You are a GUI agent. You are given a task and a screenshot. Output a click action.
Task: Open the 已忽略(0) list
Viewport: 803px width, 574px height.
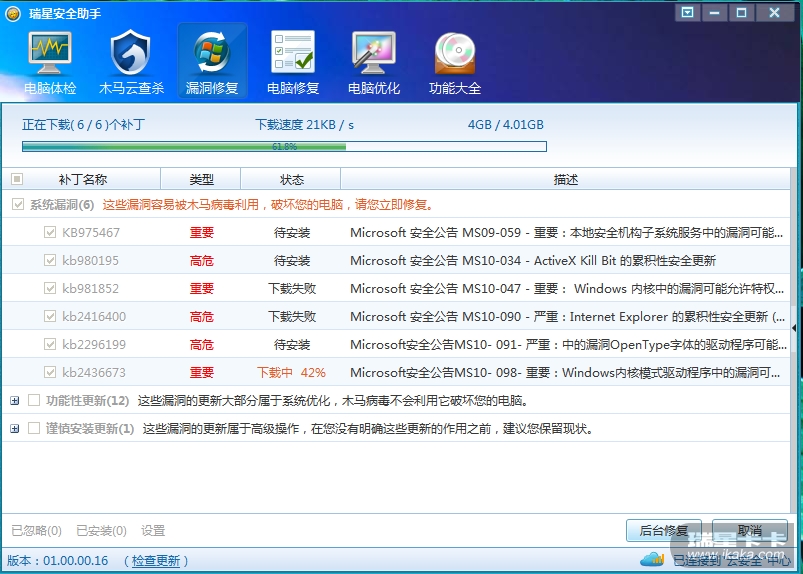coord(36,530)
